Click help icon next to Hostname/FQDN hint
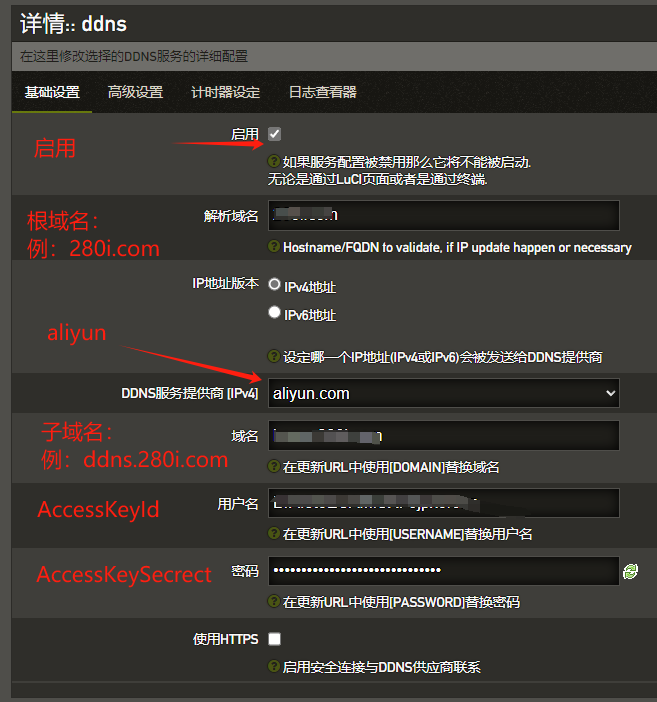Image resolution: width=657 pixels, height=702 pixels. pyautogui.click(x=273, y=247)
